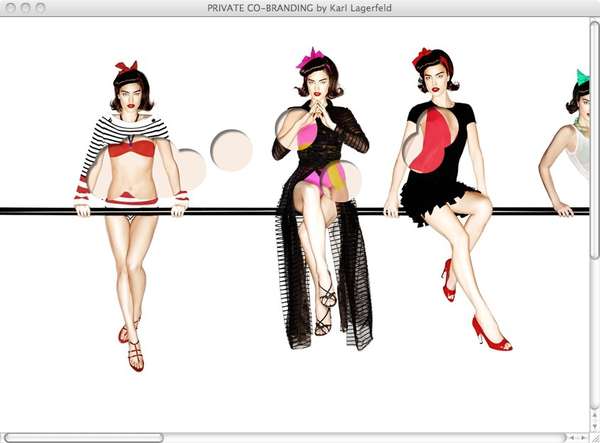
Task: Click the window title PRIVATE CO-BRANDING text
Action: point(299,8)
